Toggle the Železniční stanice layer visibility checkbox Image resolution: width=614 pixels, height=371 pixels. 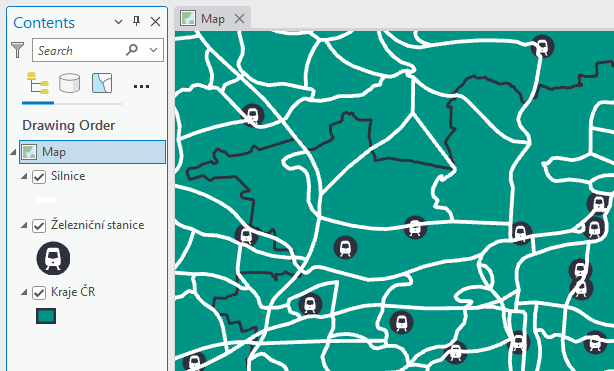(x=39, y=226)
